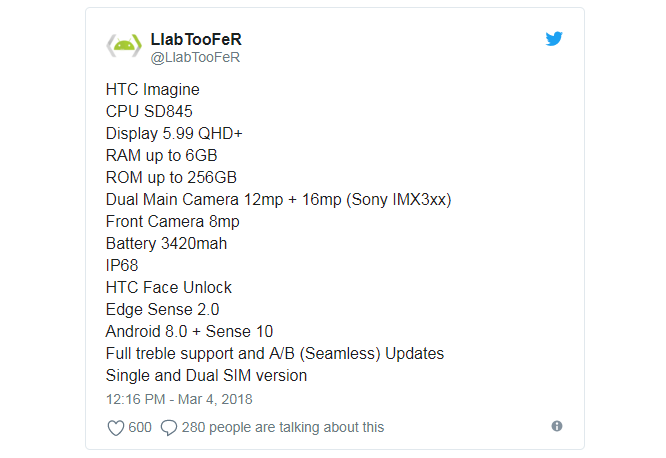
Task: Click the 'CPU SD845' line
Action: (149, 111)
